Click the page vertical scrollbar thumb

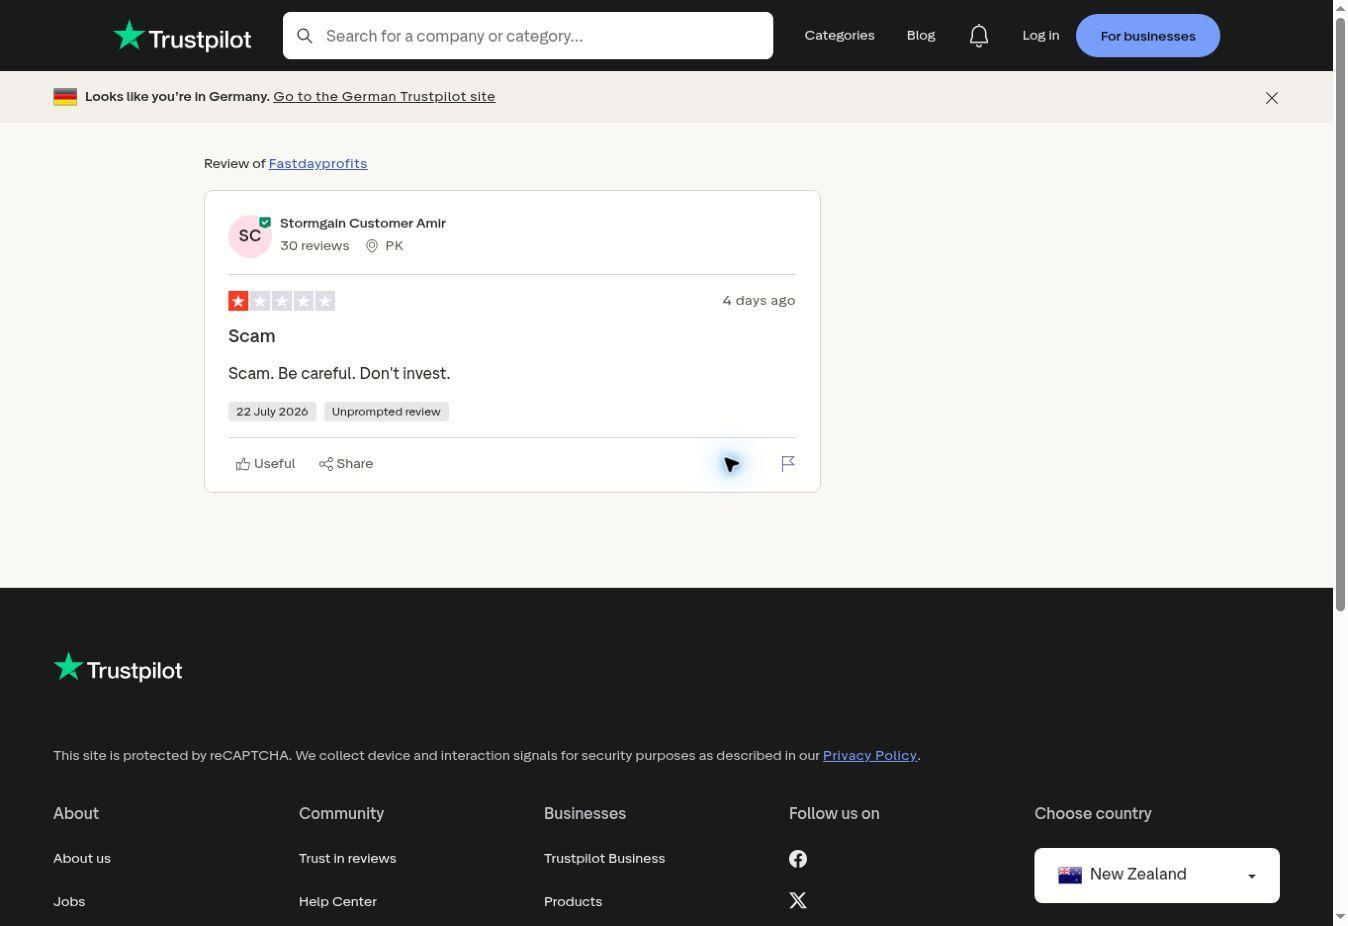pos(1341,313)
